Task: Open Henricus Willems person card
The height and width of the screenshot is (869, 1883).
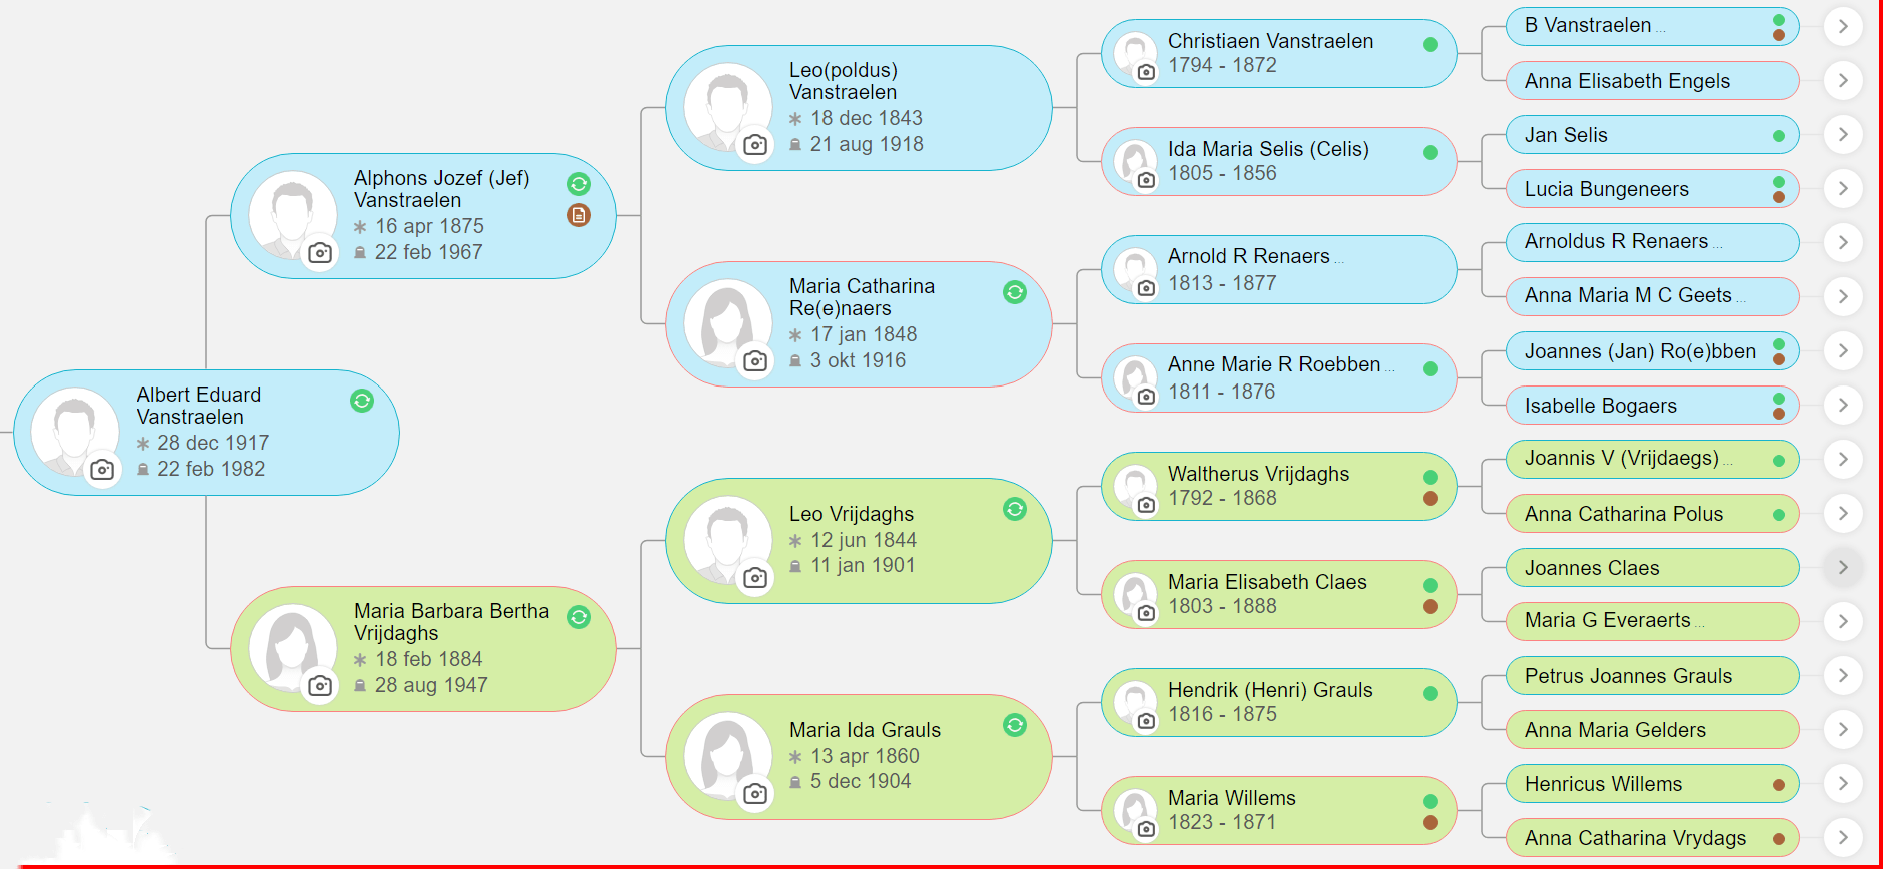Action: click(x=1652, y=784)
